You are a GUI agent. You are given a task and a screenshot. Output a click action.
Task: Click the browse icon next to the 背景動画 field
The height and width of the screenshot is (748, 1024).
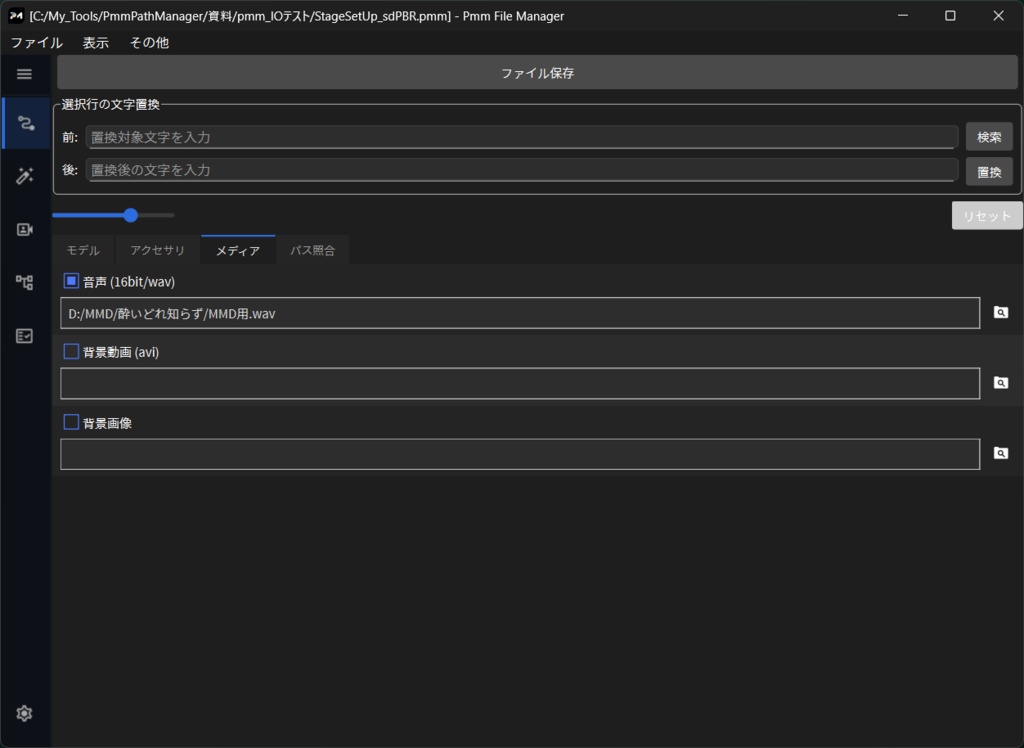coord(1000,382)
